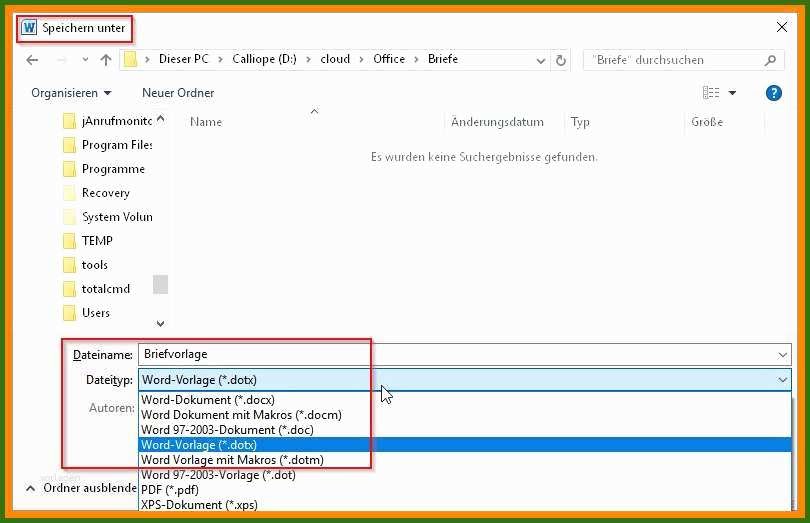Viewport: 810px width, 523px height.
Task: Click the Dateityp combo box
Action: point(464,380)
